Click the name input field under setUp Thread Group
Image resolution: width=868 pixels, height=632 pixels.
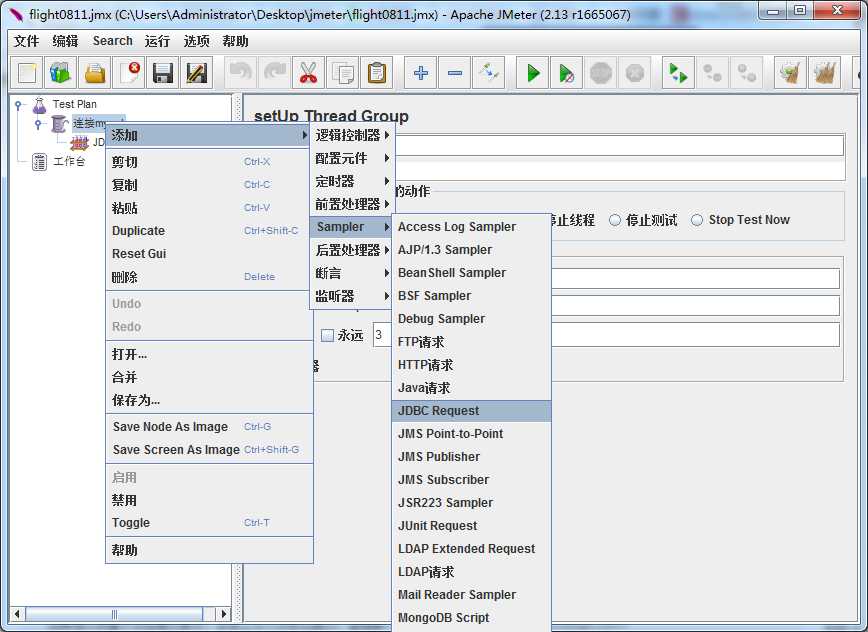click(619, 146)
